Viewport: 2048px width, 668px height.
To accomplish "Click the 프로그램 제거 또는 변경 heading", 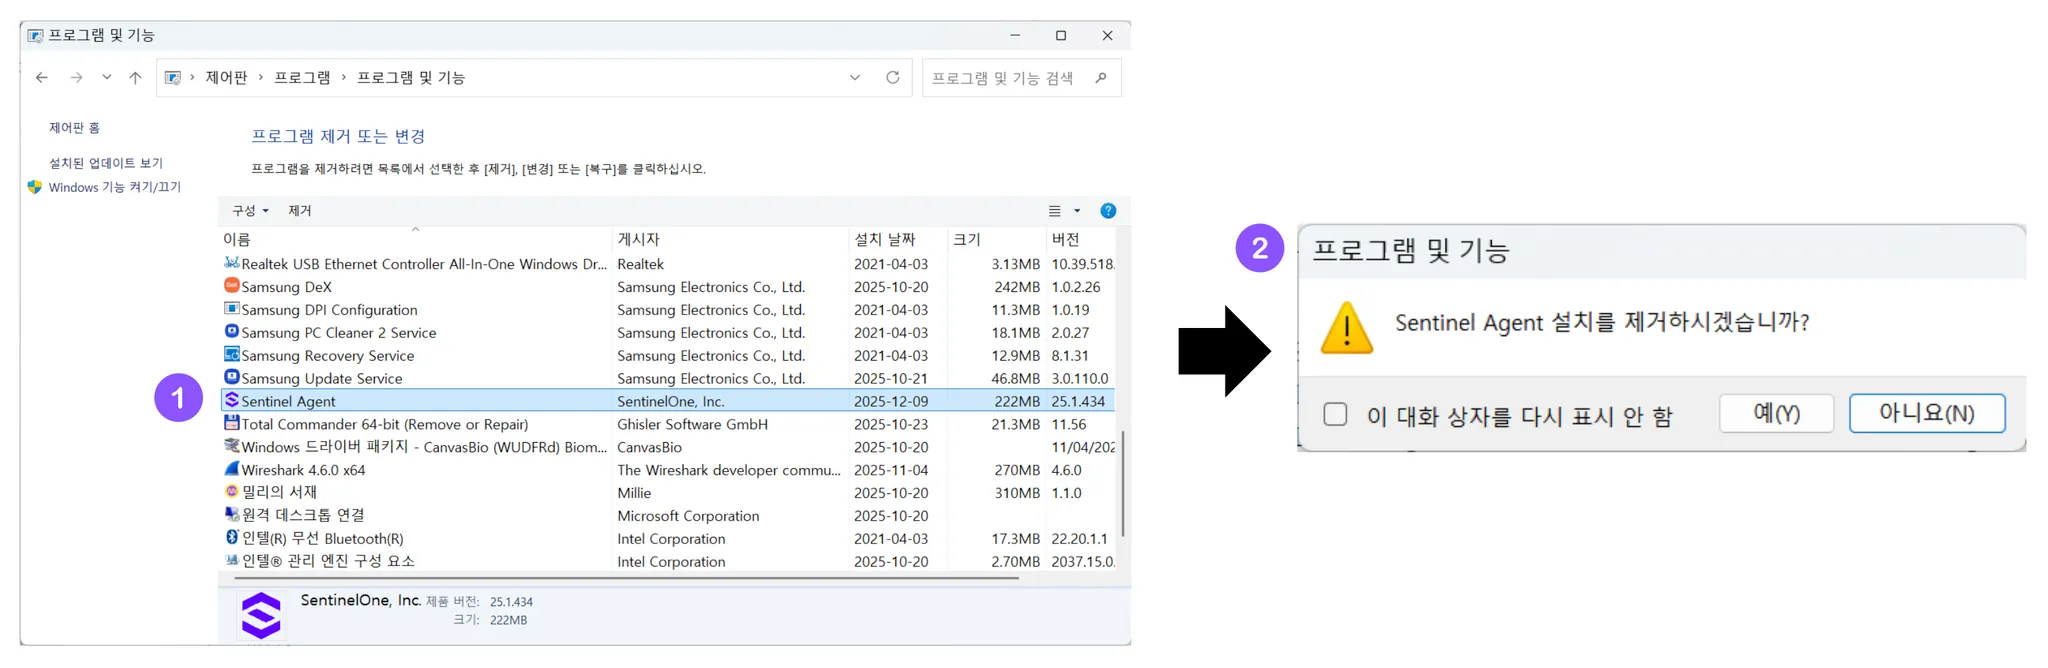I will pyautogui.click(x=338, y=136).
